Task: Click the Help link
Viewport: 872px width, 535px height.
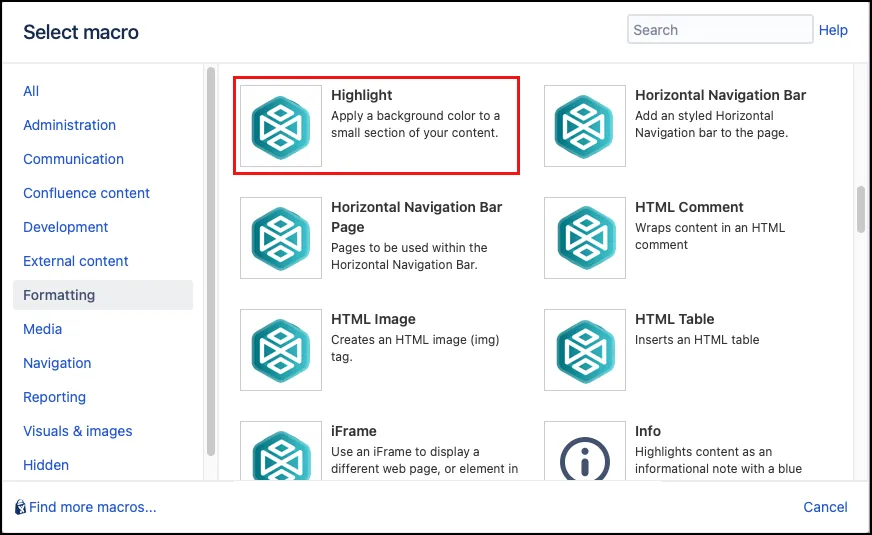Action: pyautogui.click(x=833, y=30)
